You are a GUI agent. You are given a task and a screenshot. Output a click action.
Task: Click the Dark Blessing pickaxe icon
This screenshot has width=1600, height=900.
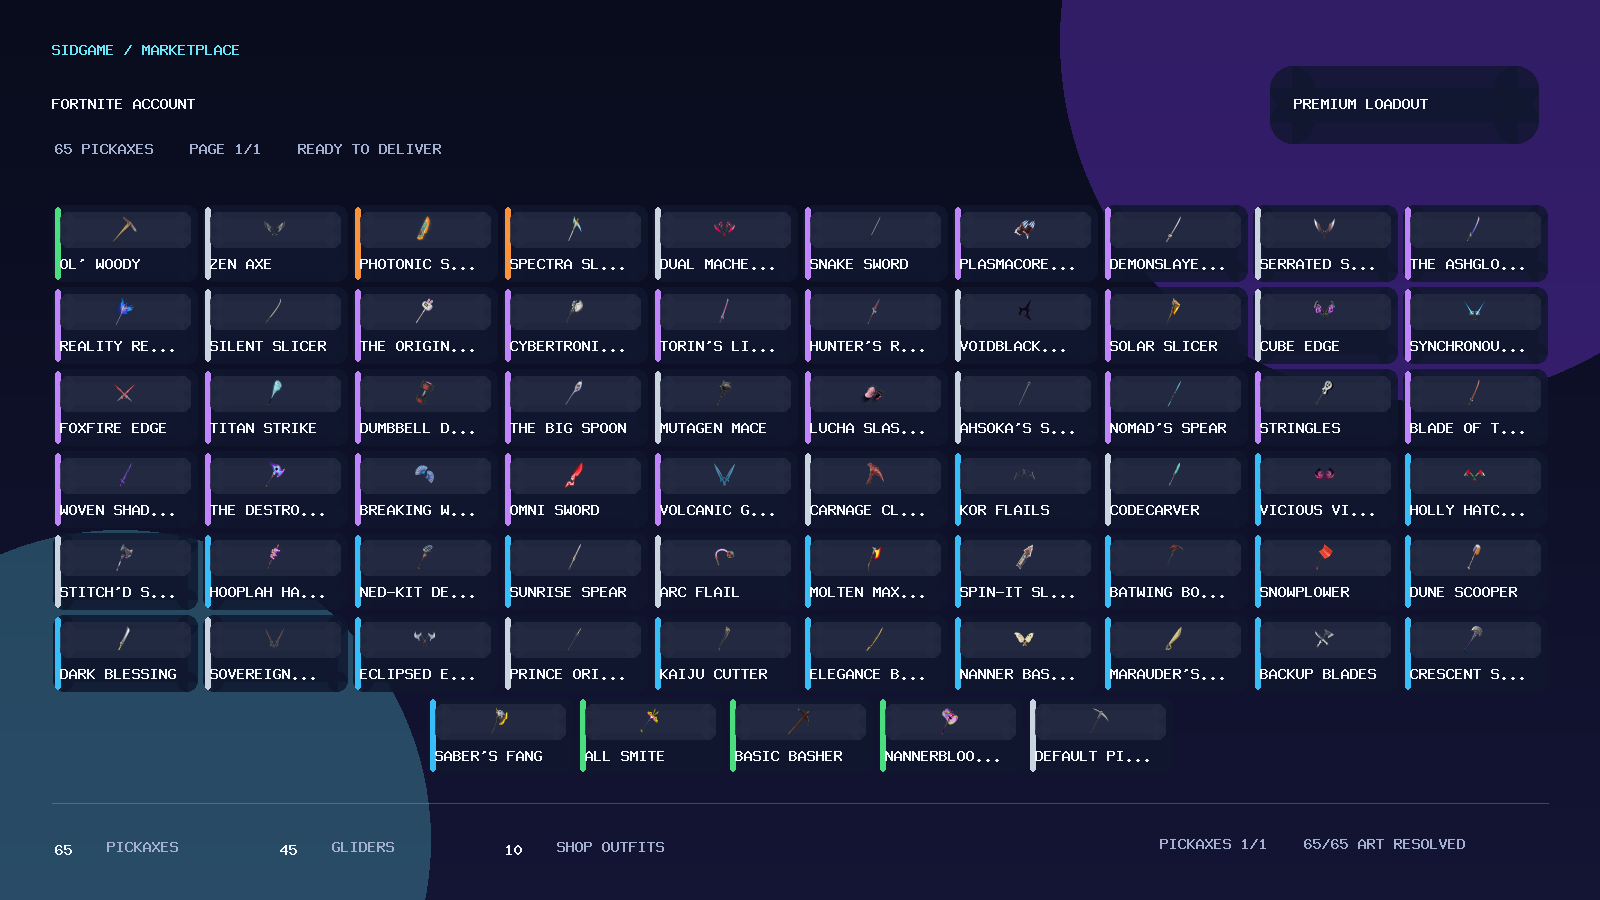click(125, 639)
